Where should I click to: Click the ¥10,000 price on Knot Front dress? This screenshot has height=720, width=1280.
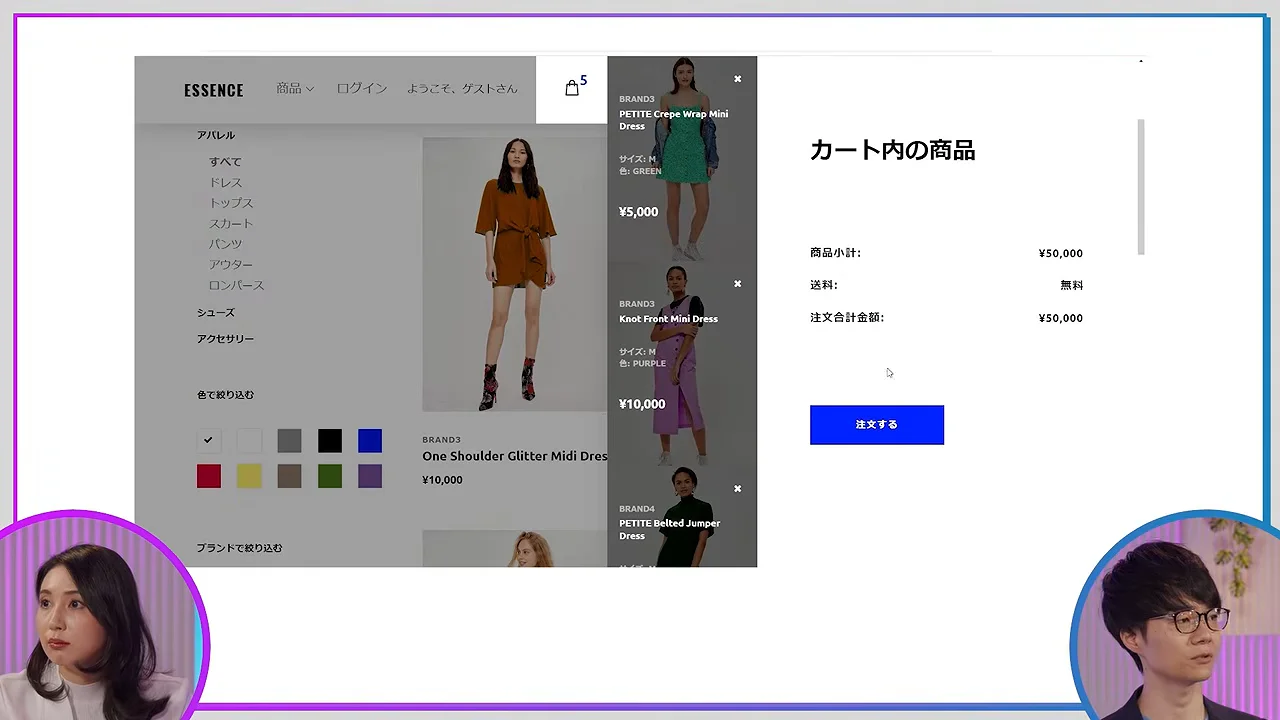click(641, 404)
